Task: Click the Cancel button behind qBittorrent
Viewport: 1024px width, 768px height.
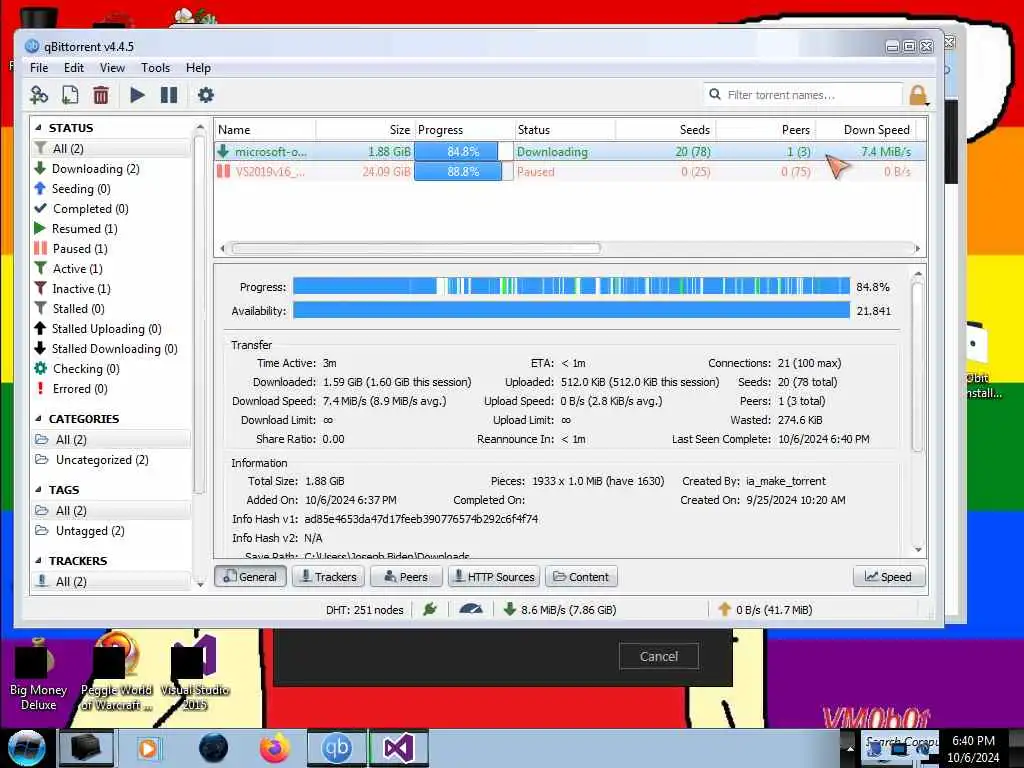Action: 658,656
